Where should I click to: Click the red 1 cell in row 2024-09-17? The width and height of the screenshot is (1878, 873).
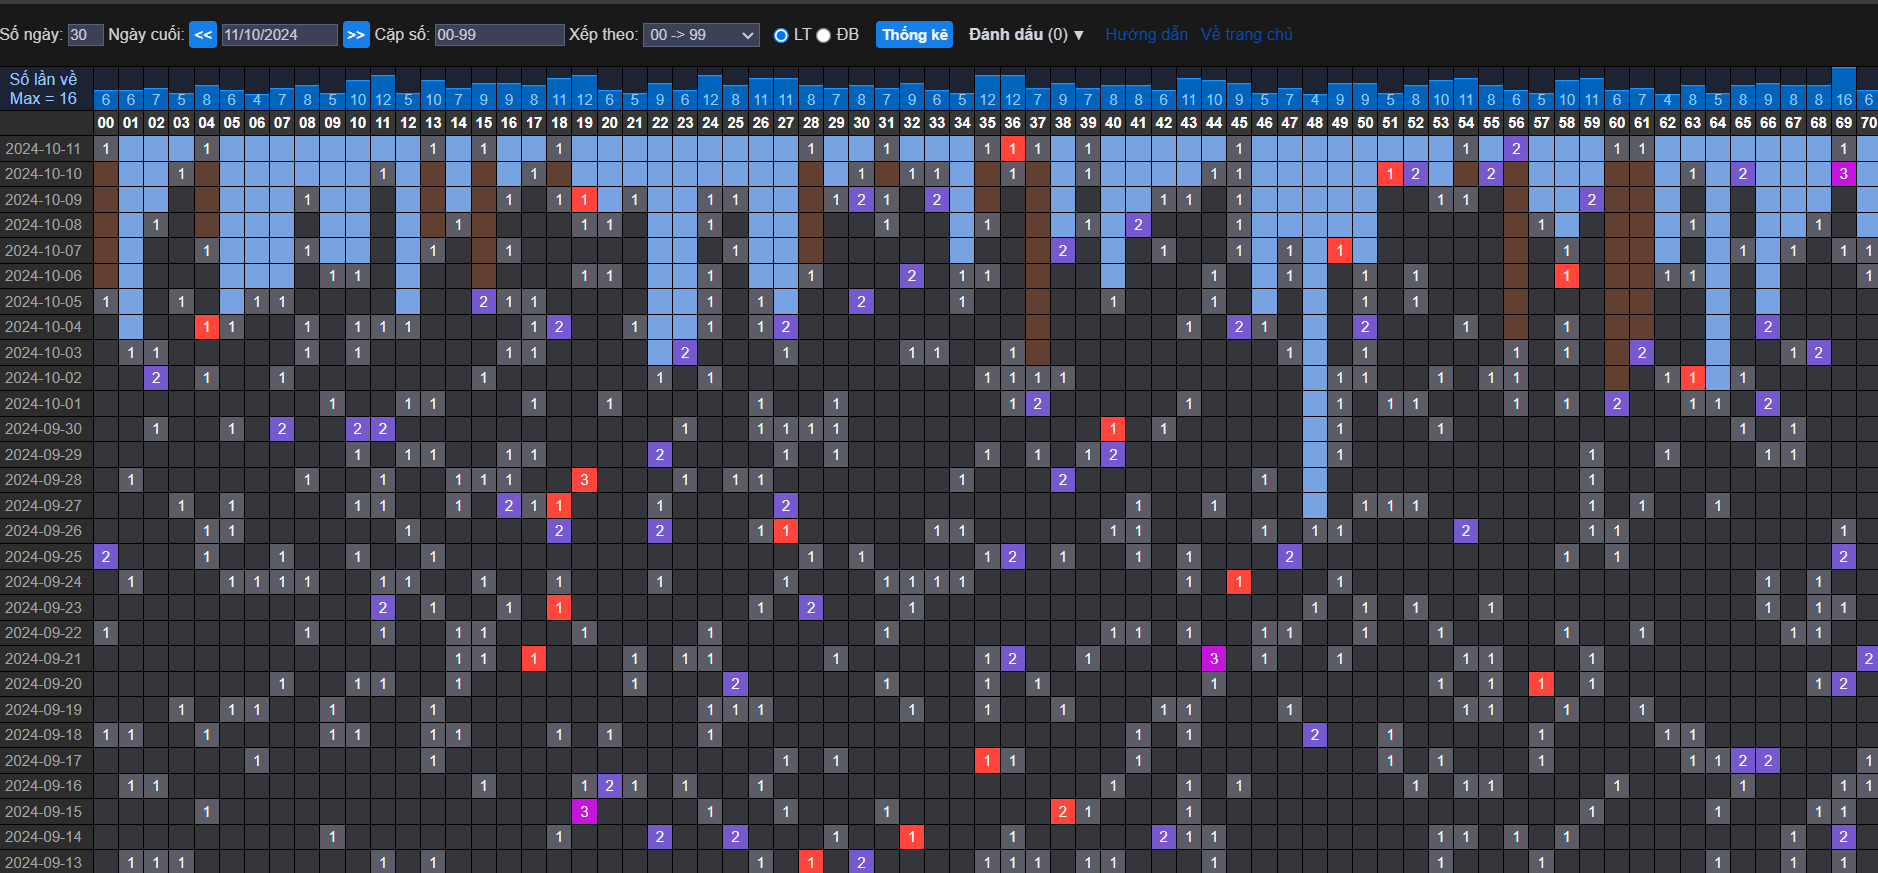point(987,761)
